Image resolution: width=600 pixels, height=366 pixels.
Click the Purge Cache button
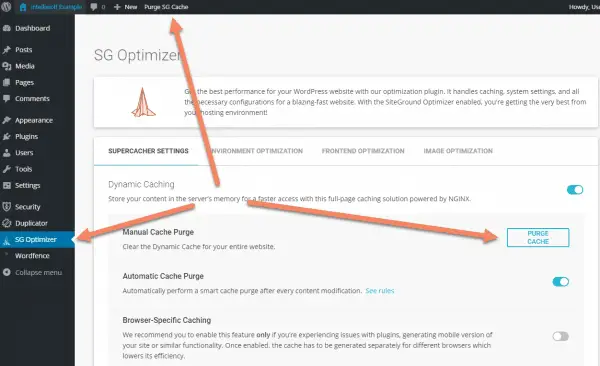tap(538, 237)
